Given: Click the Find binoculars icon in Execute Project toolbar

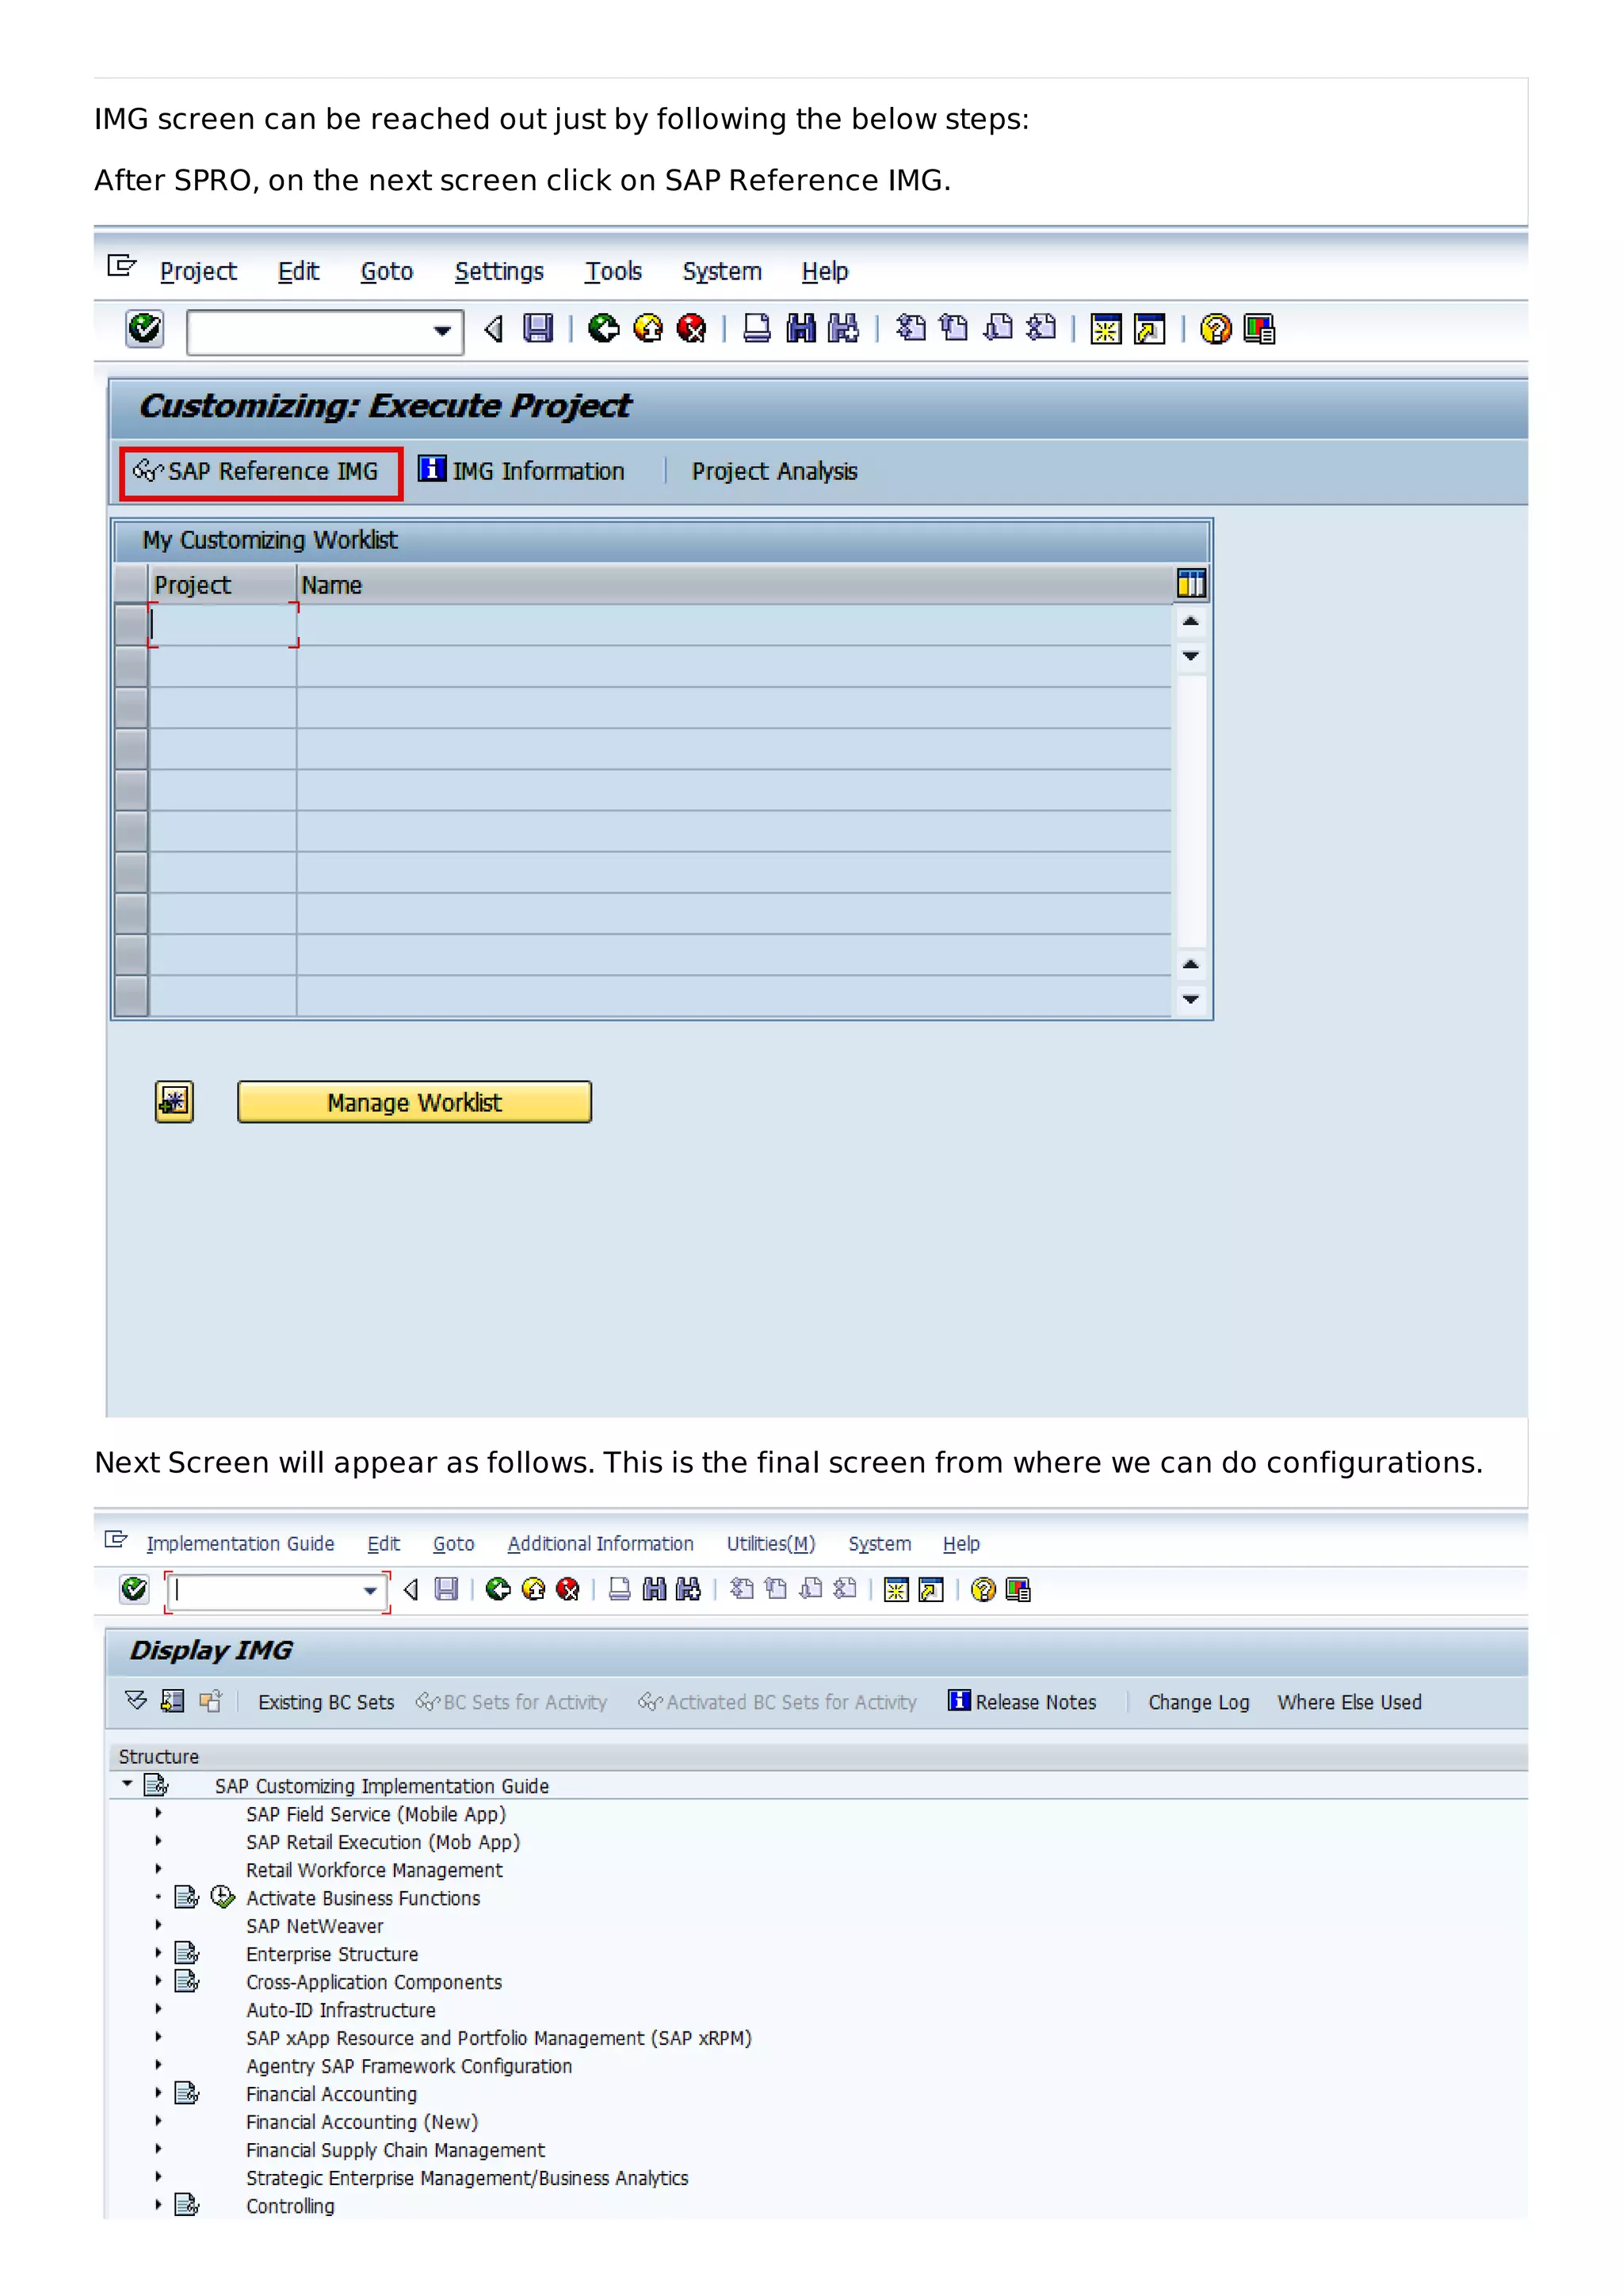Looking at the screenshot, I should coord(801,328).
